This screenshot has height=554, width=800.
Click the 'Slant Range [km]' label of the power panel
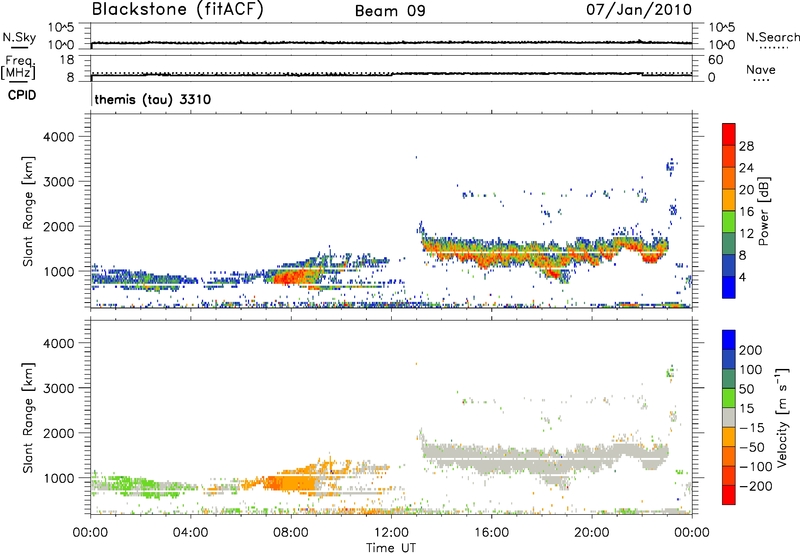point(28,211)
